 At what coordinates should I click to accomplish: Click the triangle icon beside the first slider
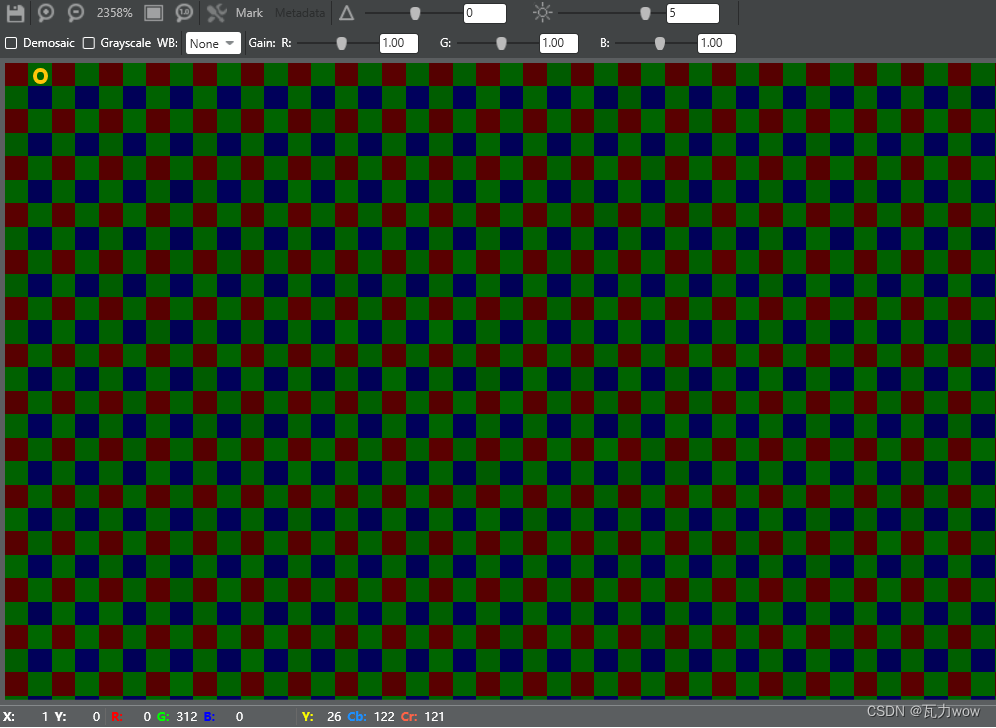tap(346, 13)
